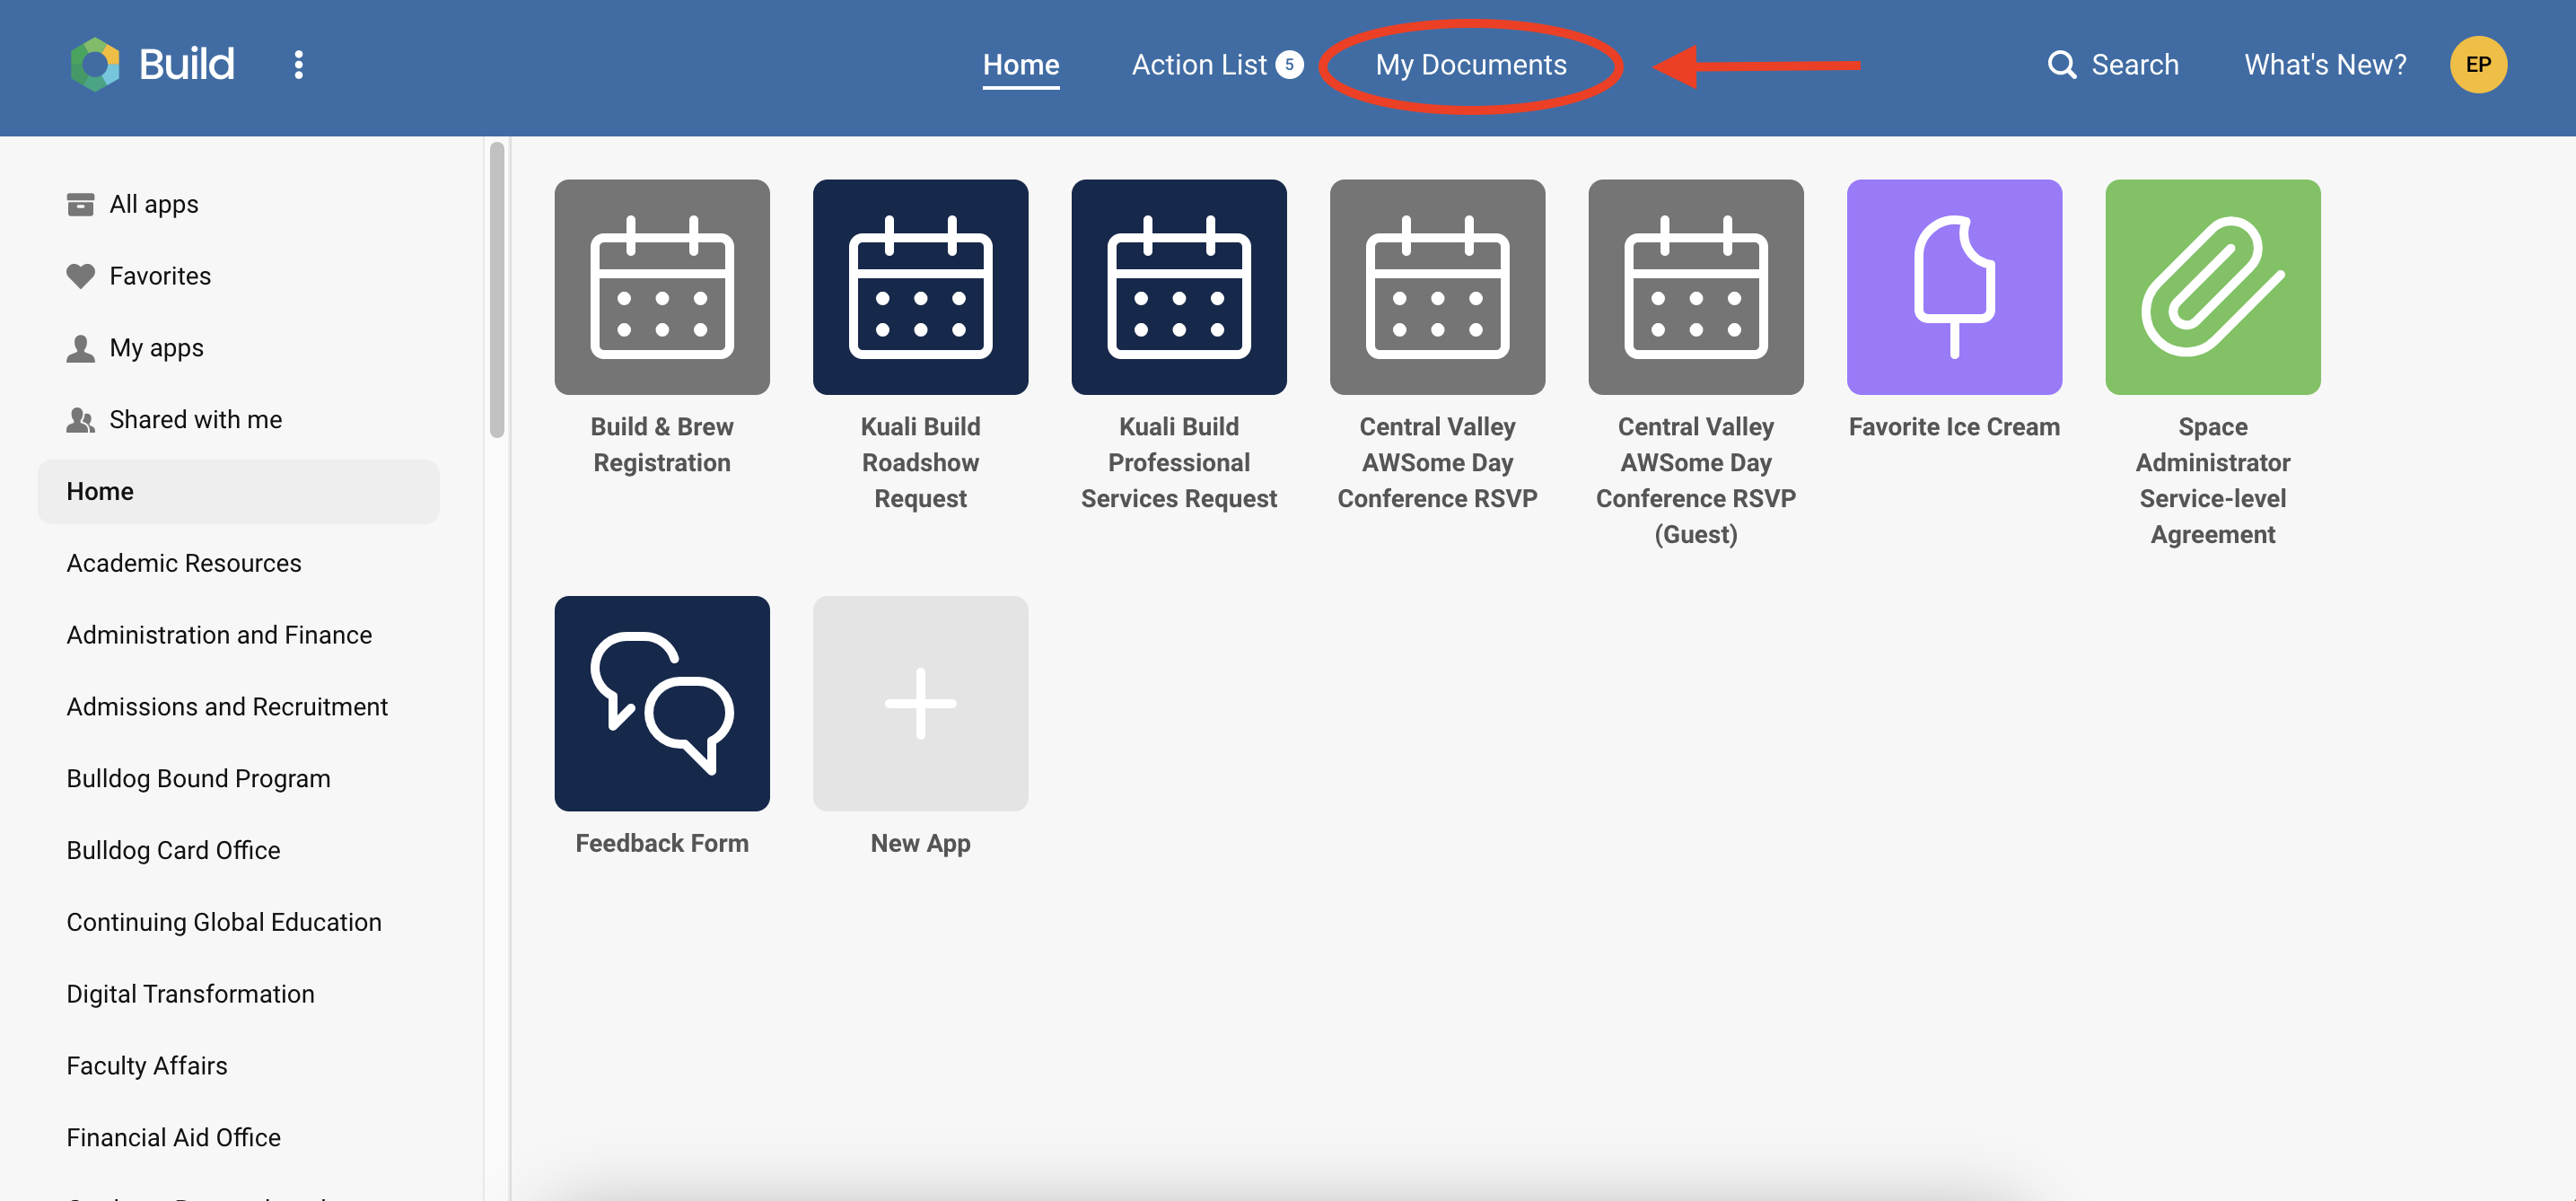Screen dimensions: 2576x1201
Task: Click the Favorite Ice Cream title
Action: [1954, 427]
